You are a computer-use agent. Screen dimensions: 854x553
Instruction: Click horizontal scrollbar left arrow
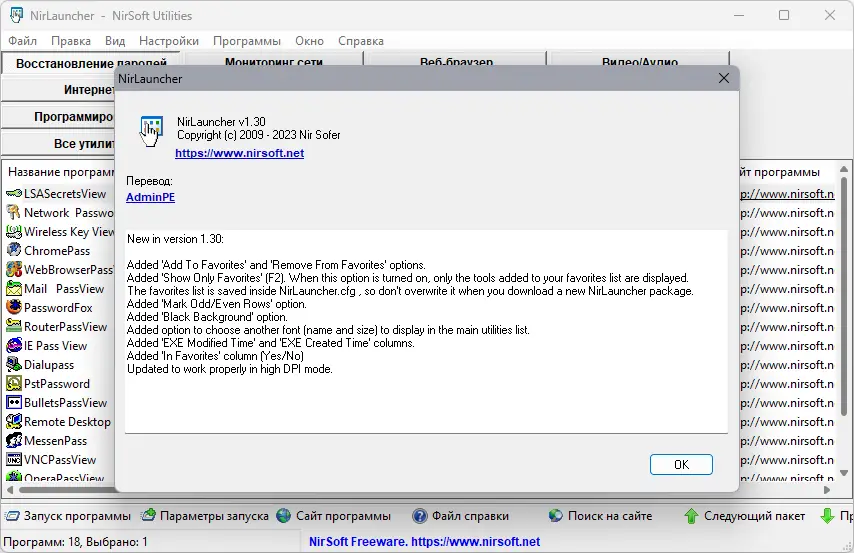(10, 490)
